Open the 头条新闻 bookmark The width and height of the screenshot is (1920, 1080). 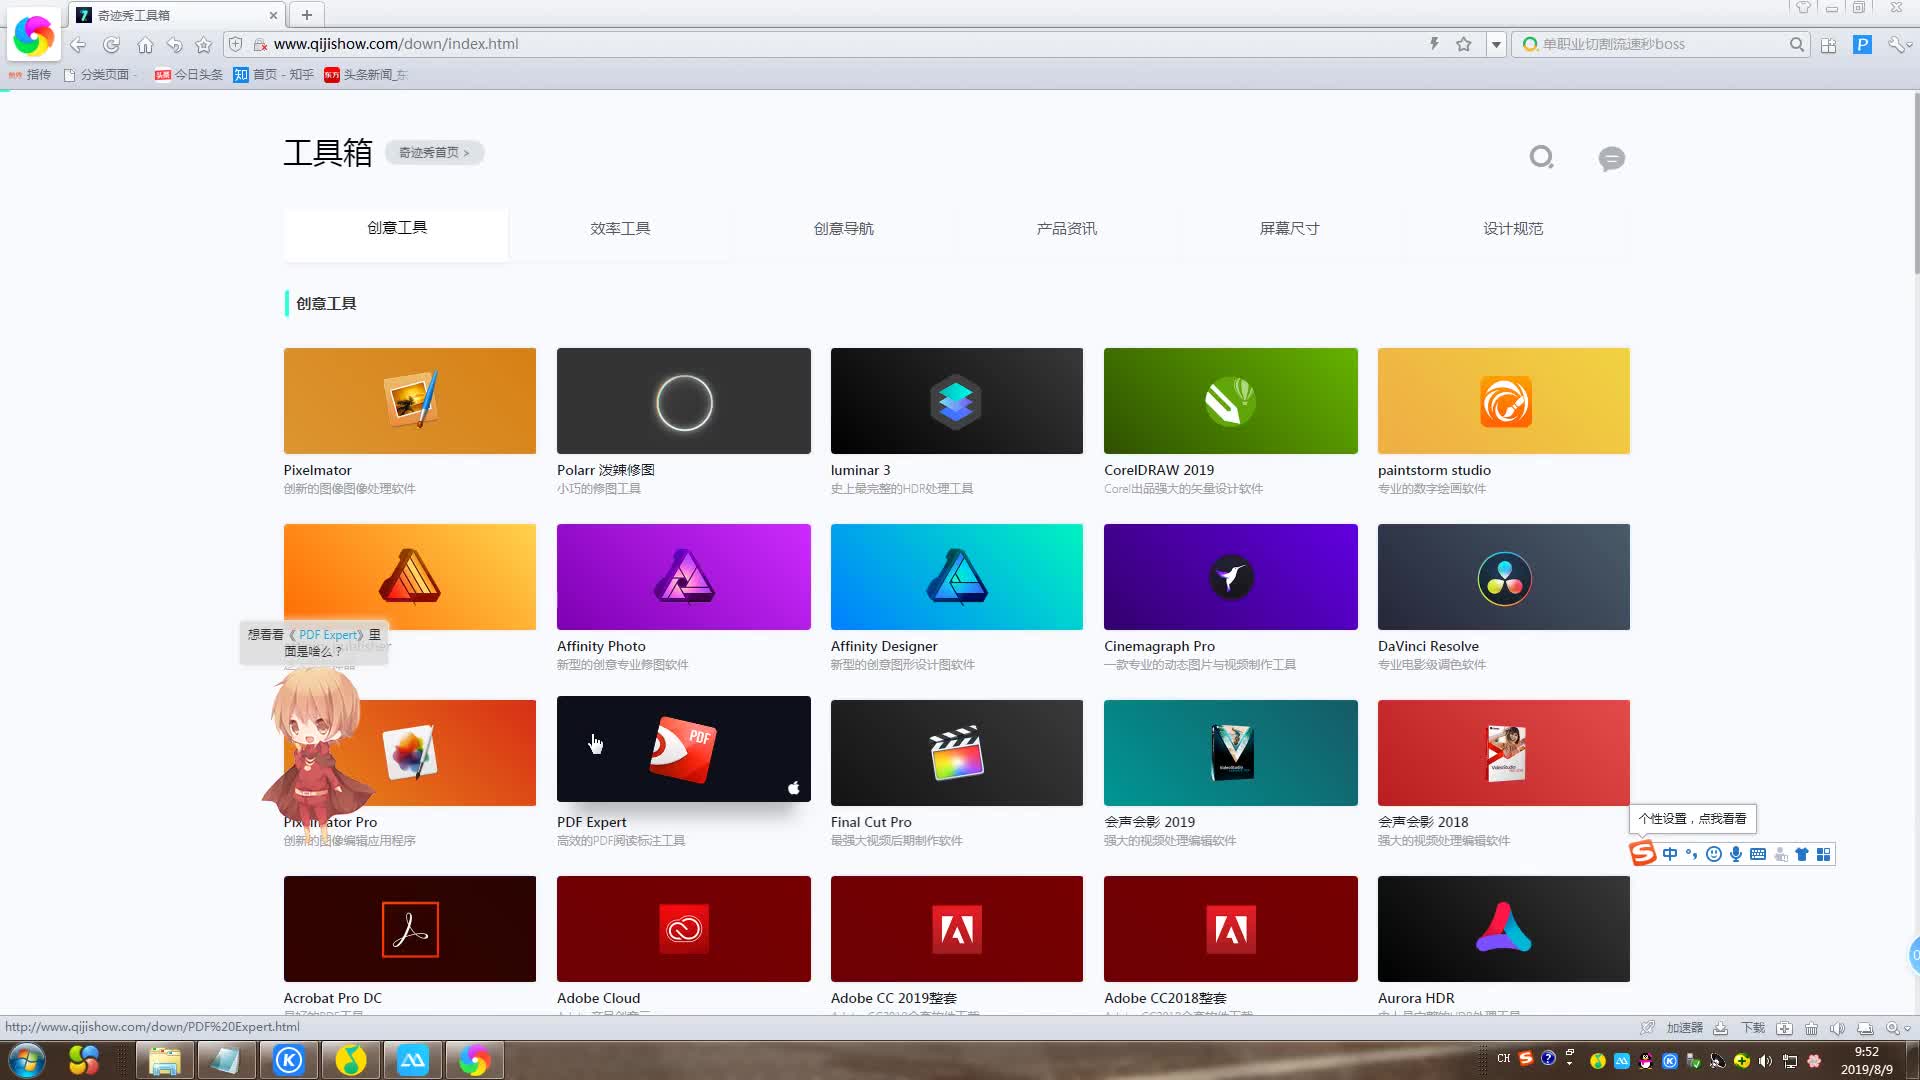point(365,75)
